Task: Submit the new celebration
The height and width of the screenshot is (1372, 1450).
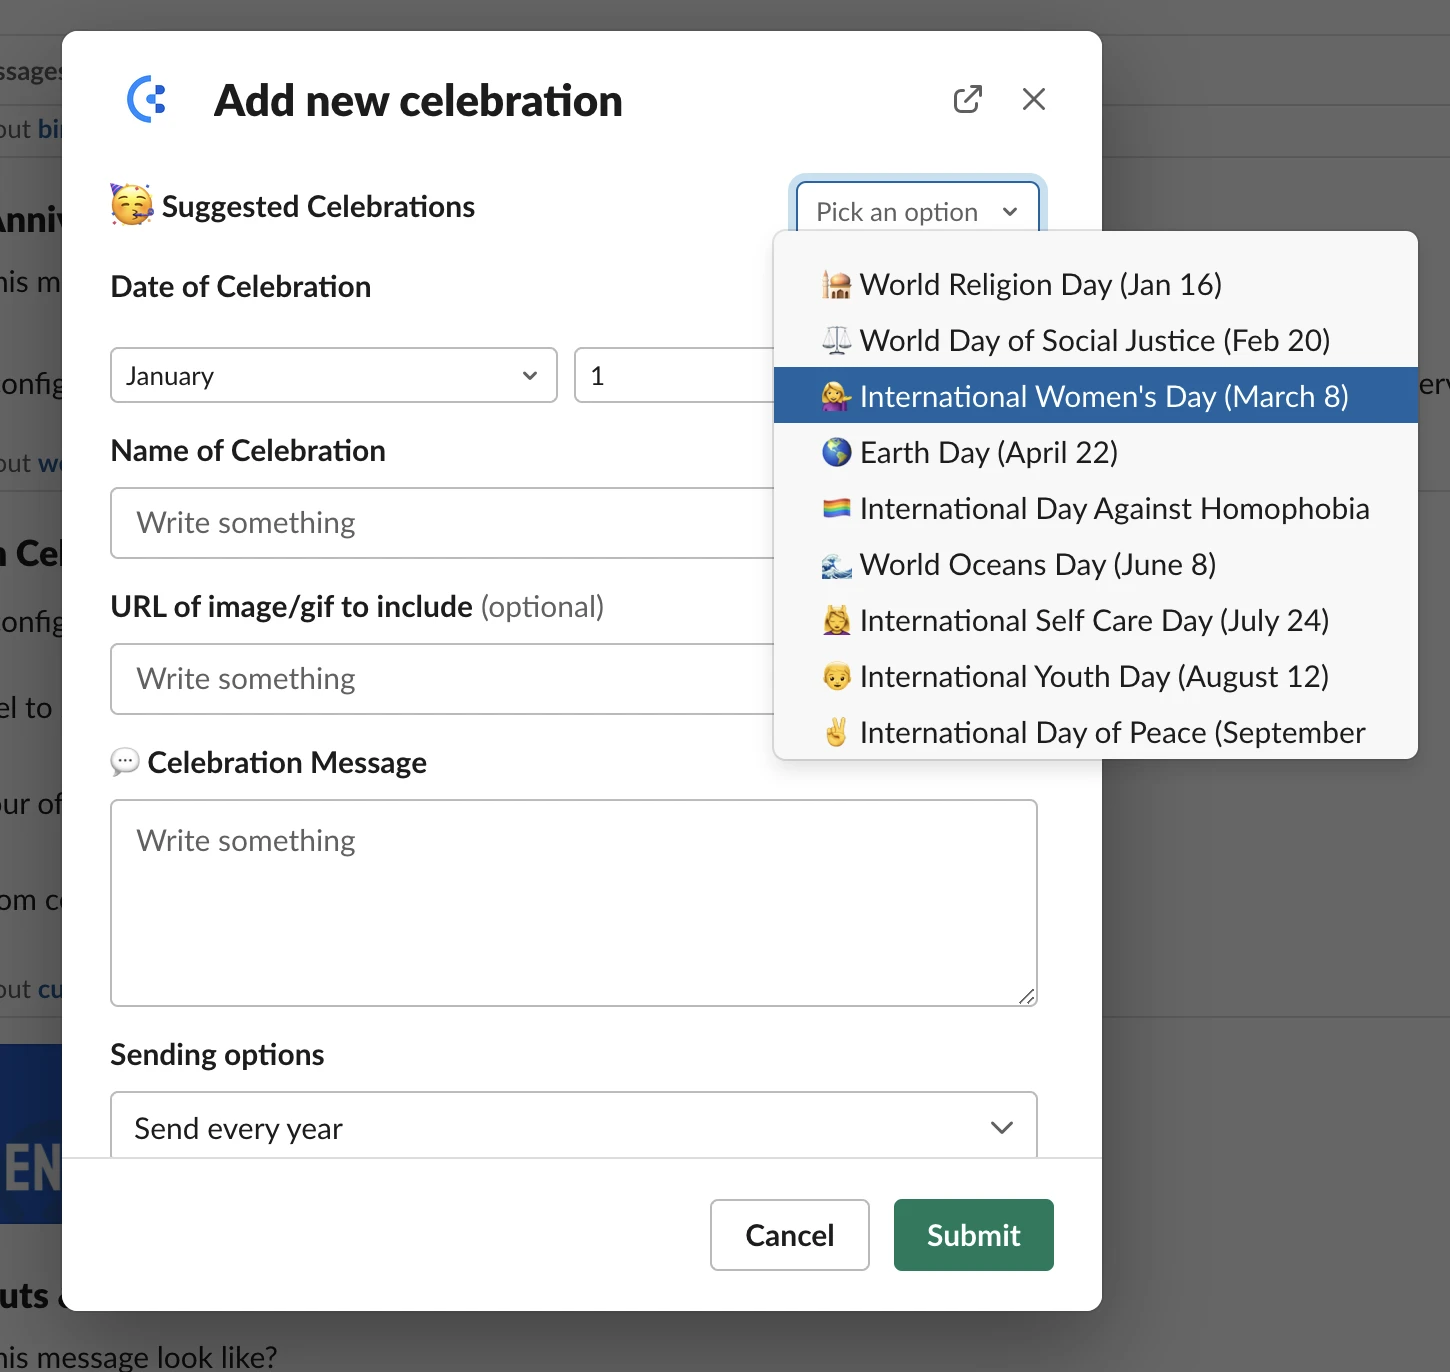Action: click(x=974, y=1235)
